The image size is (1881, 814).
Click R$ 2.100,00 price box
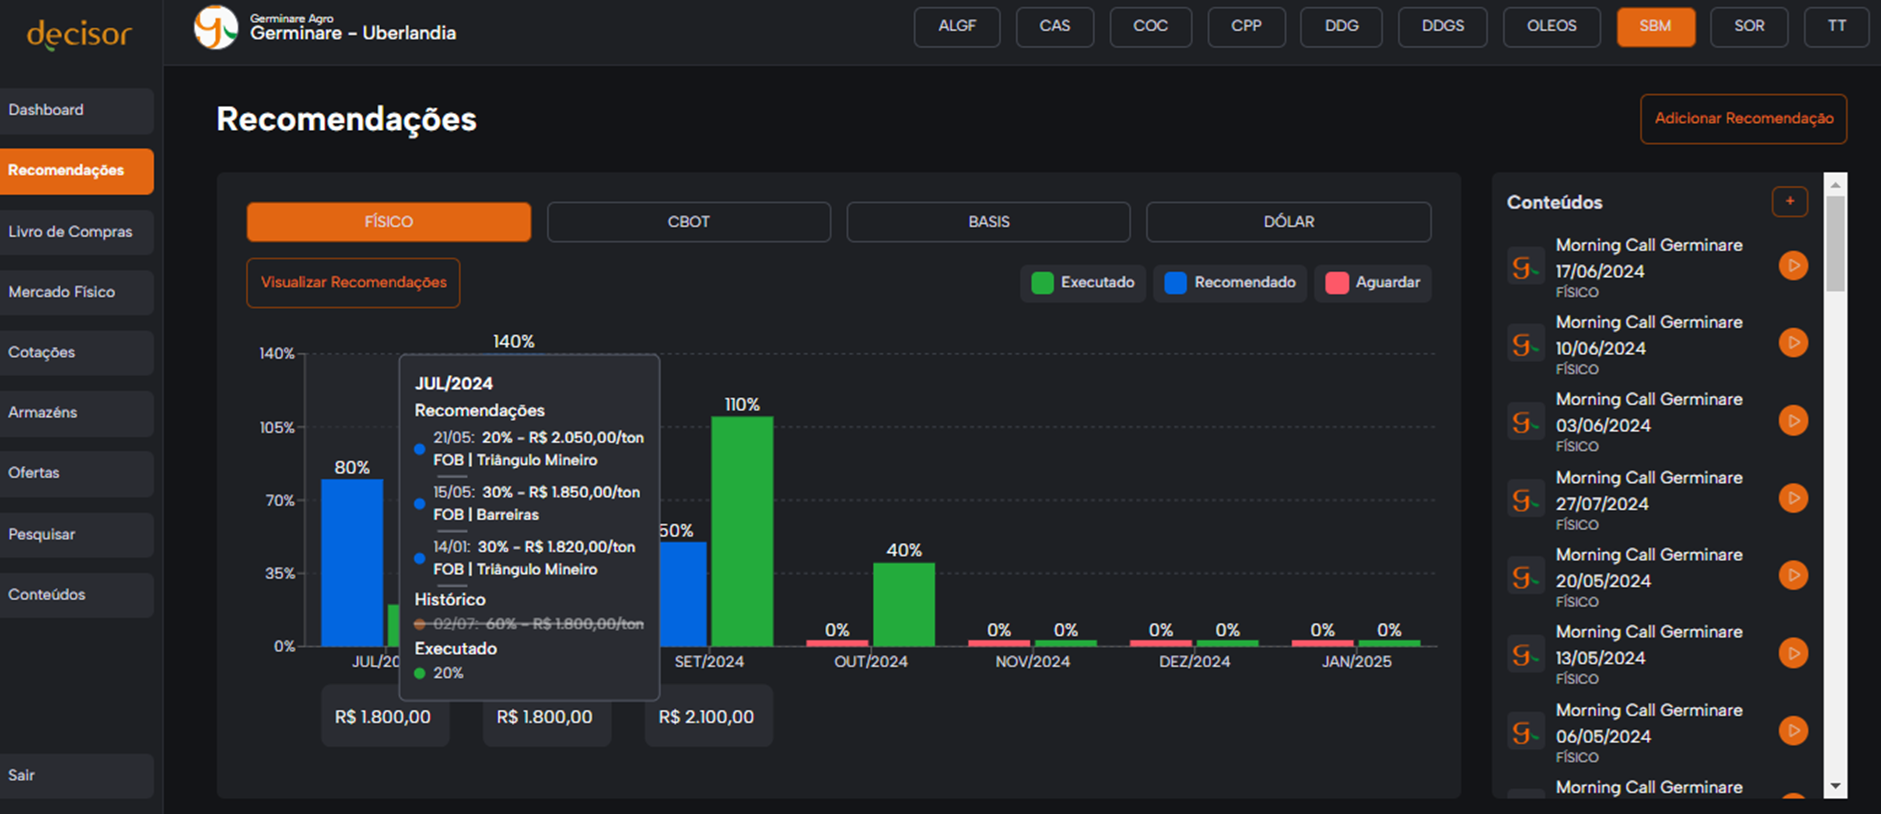pos(708,716)
